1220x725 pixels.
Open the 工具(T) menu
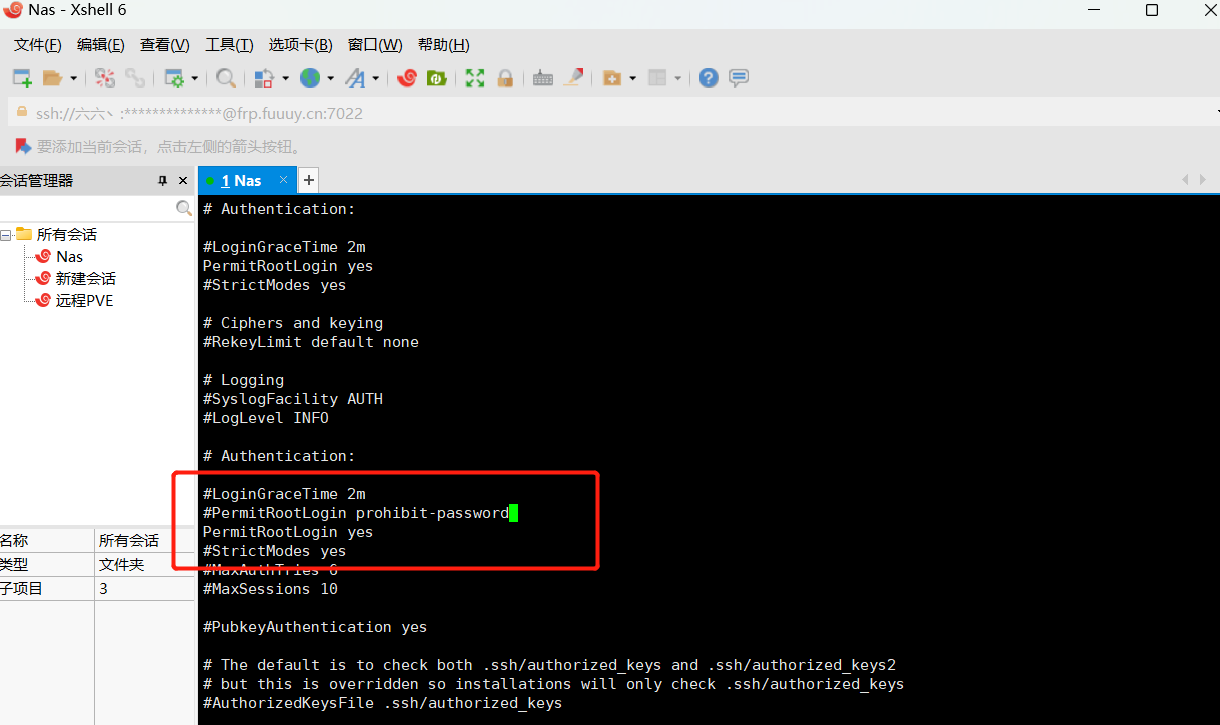click(229, 45)
